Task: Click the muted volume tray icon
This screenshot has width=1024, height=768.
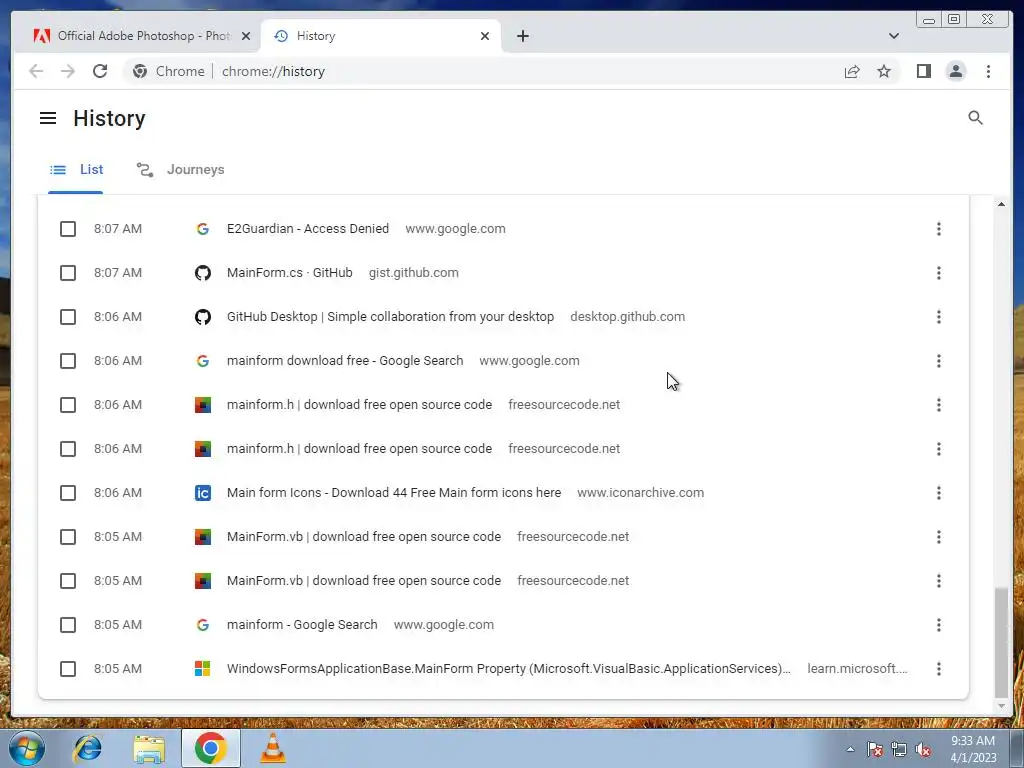Action: tap(923, 750)
